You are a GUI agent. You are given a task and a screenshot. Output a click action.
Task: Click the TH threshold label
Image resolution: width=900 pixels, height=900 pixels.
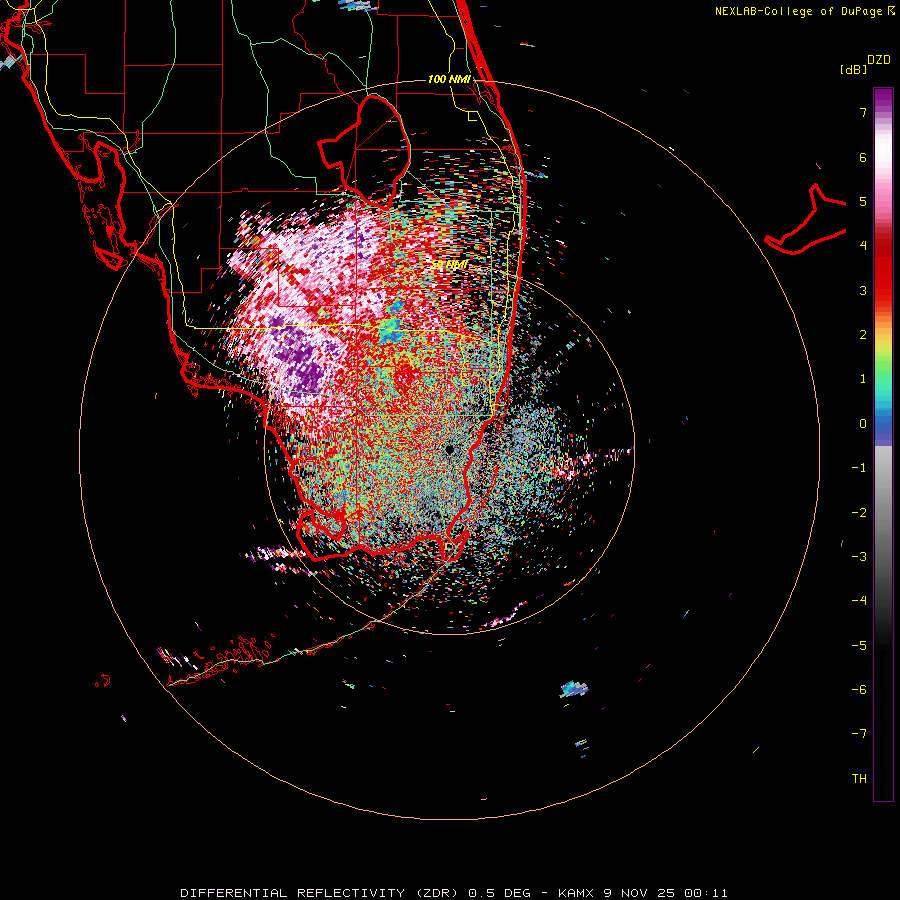pyautogui.click(x=859, y=779)
